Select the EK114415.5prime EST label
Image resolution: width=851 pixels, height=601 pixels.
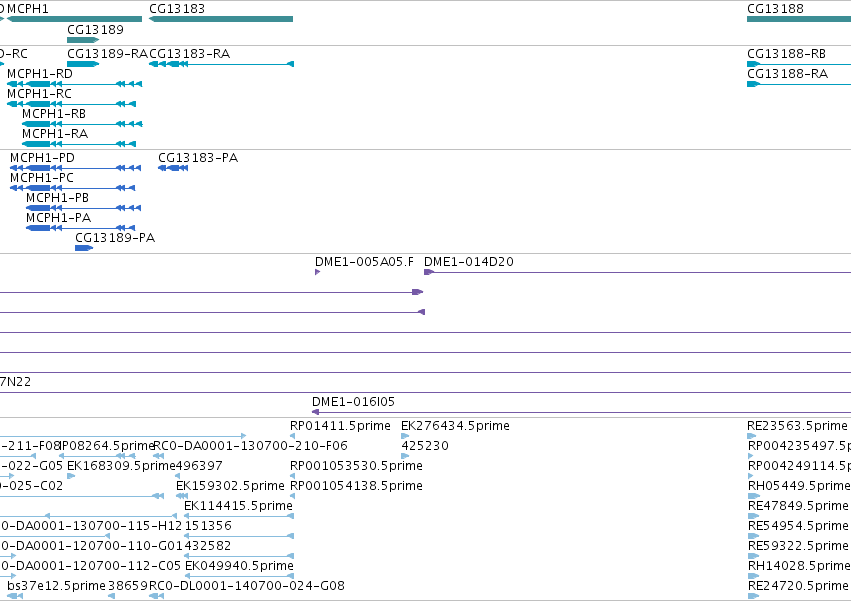pos(239,507)
